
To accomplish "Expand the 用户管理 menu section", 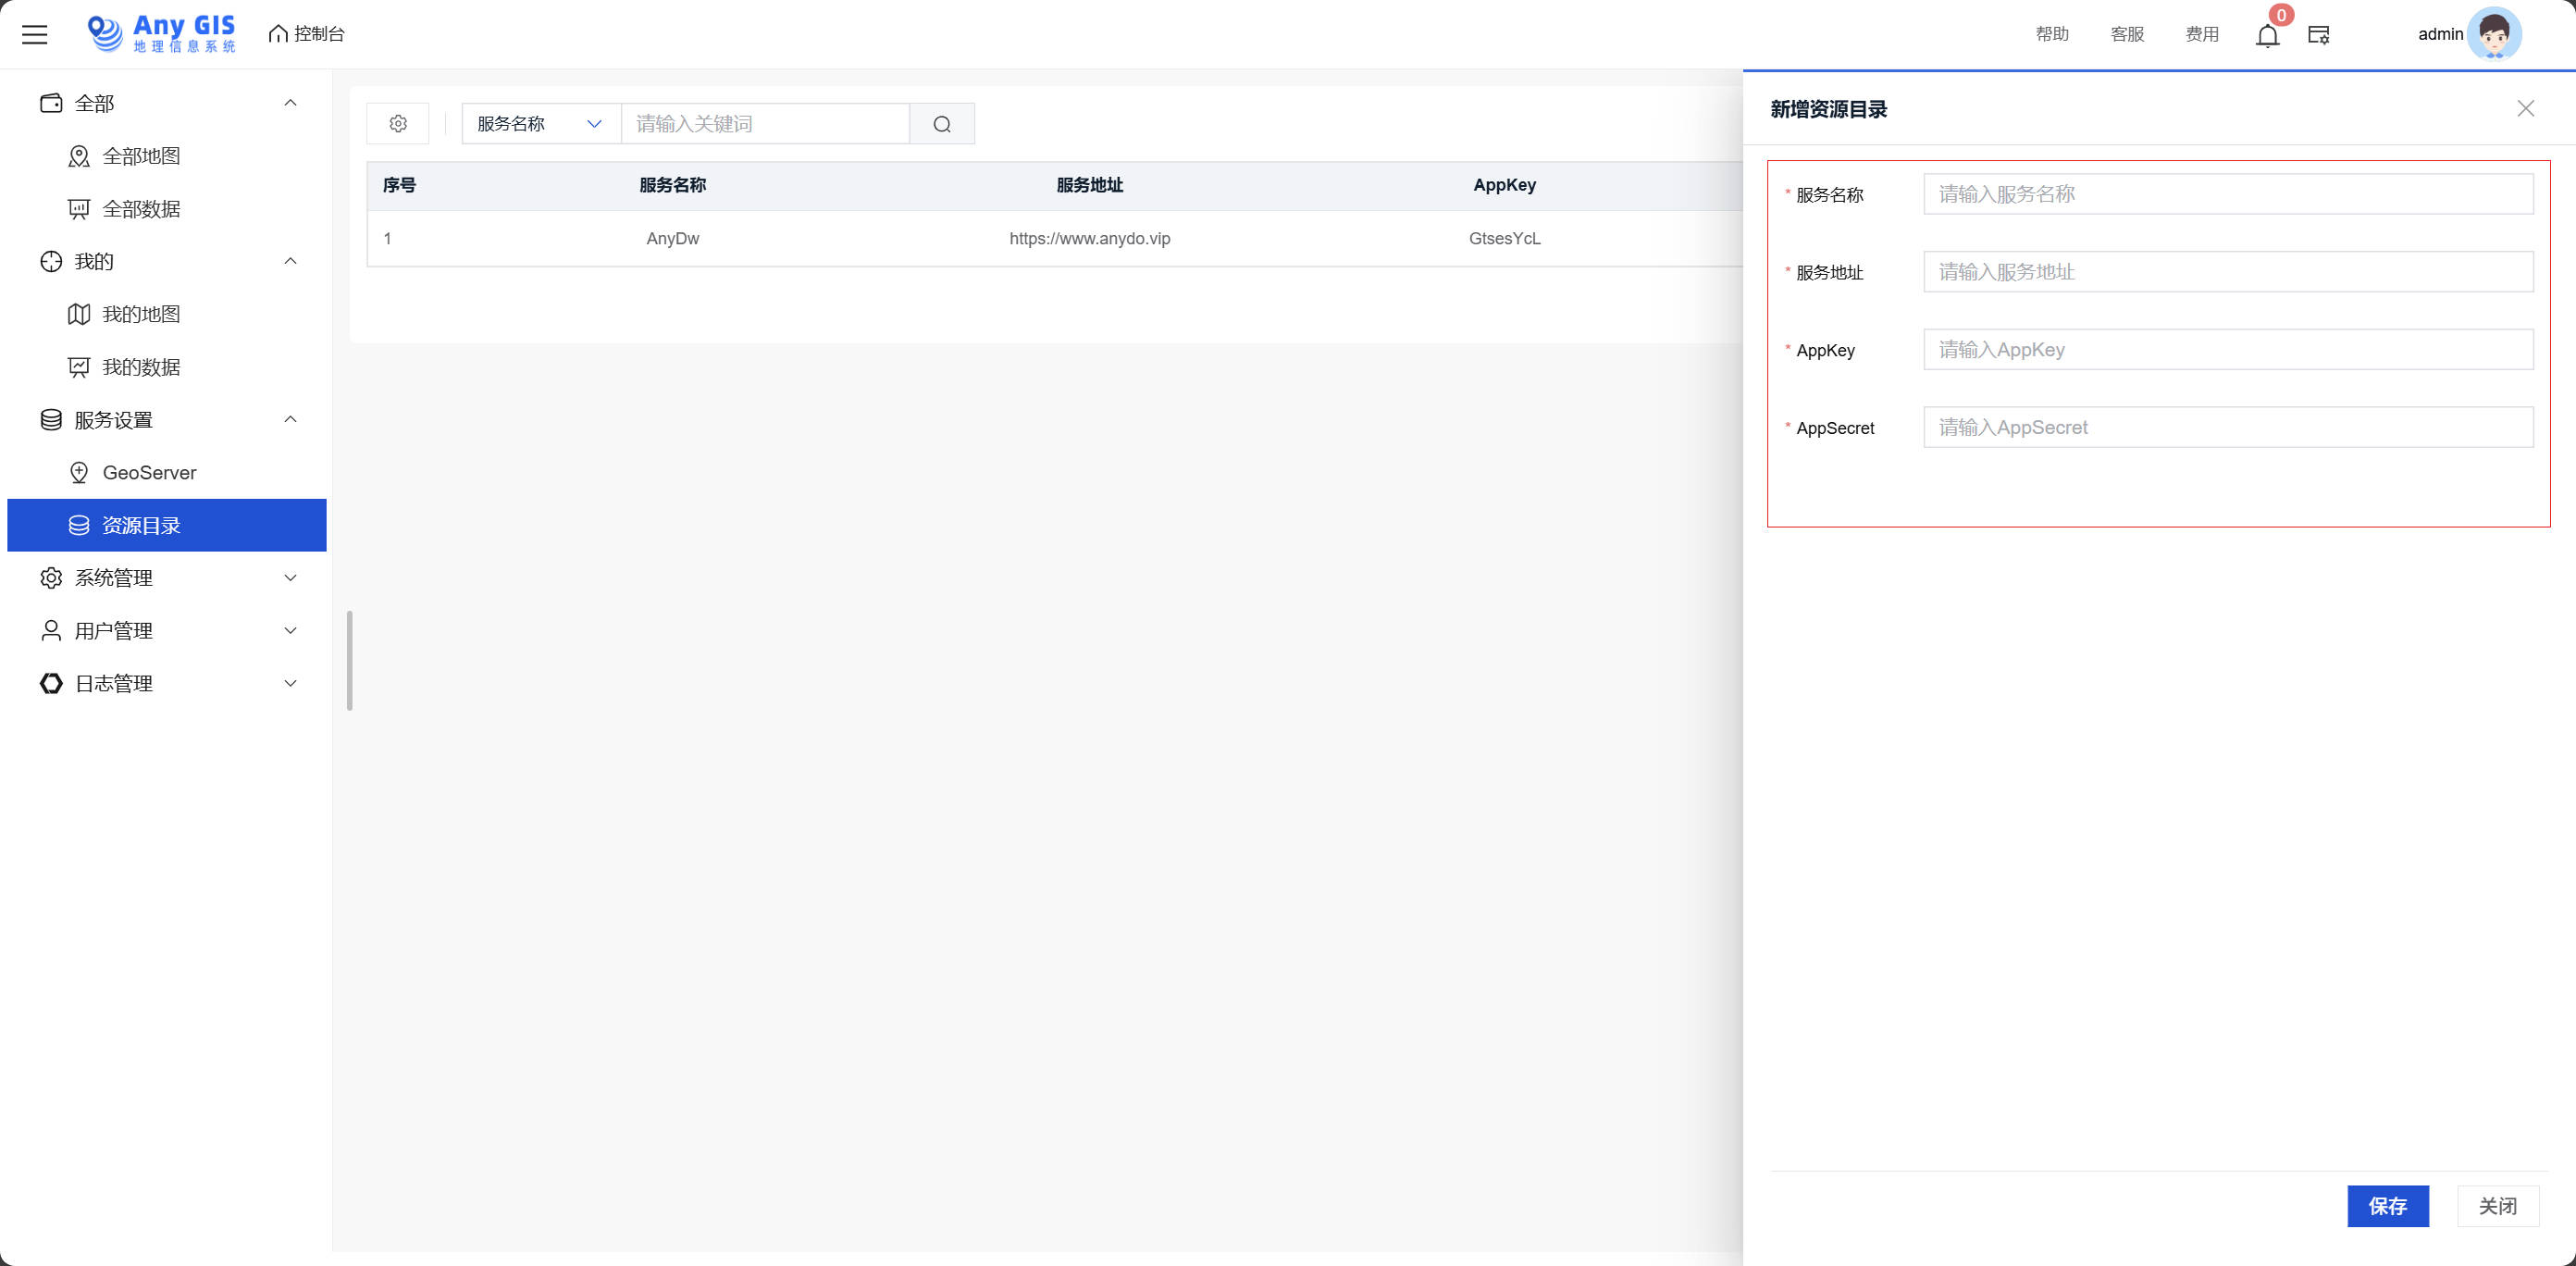I will pos(290,631).
